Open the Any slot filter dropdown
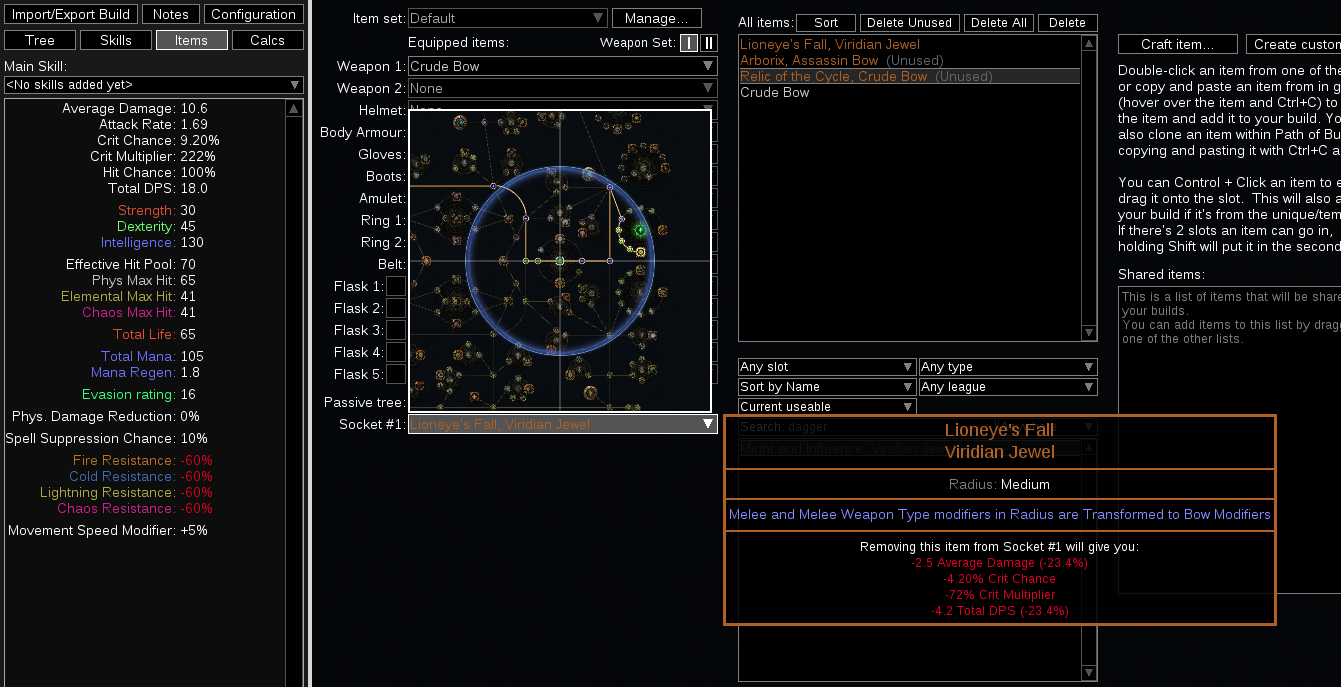1341x687 pixels. [x=827, y=367]
